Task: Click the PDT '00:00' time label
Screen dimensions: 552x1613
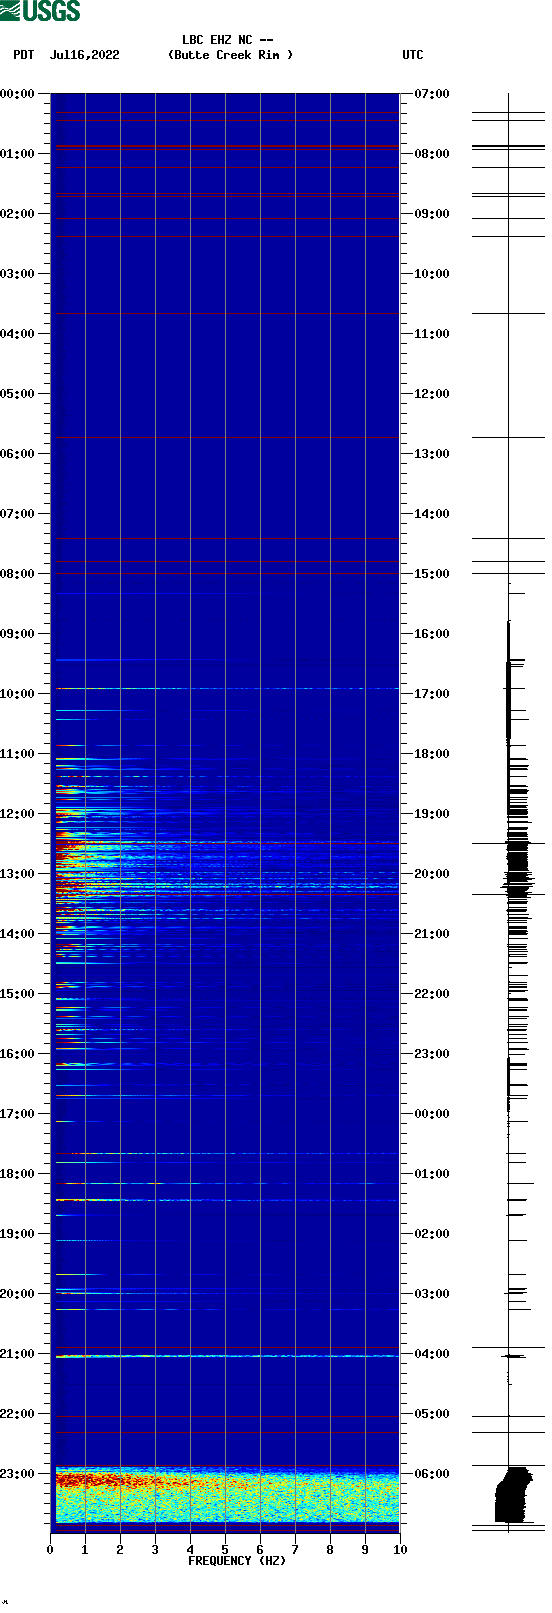Action: (x=17, y=94)
